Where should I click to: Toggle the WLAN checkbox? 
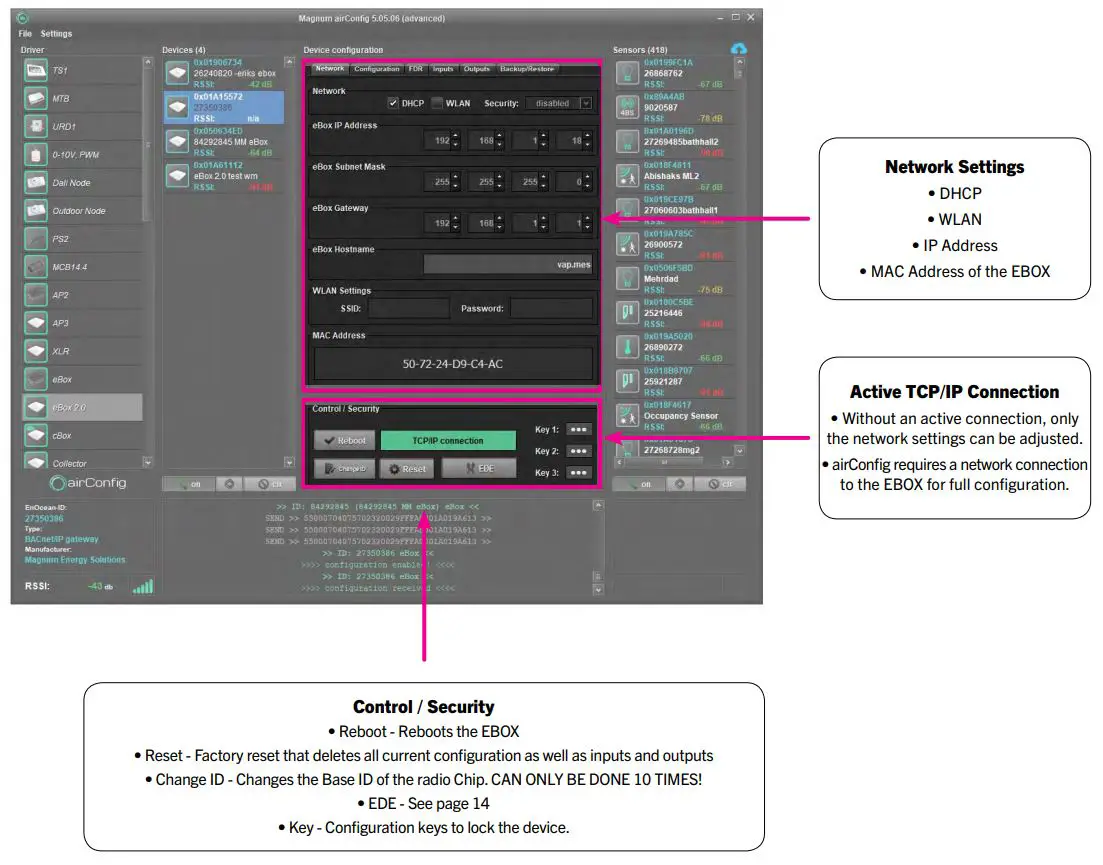pos(436,103)
